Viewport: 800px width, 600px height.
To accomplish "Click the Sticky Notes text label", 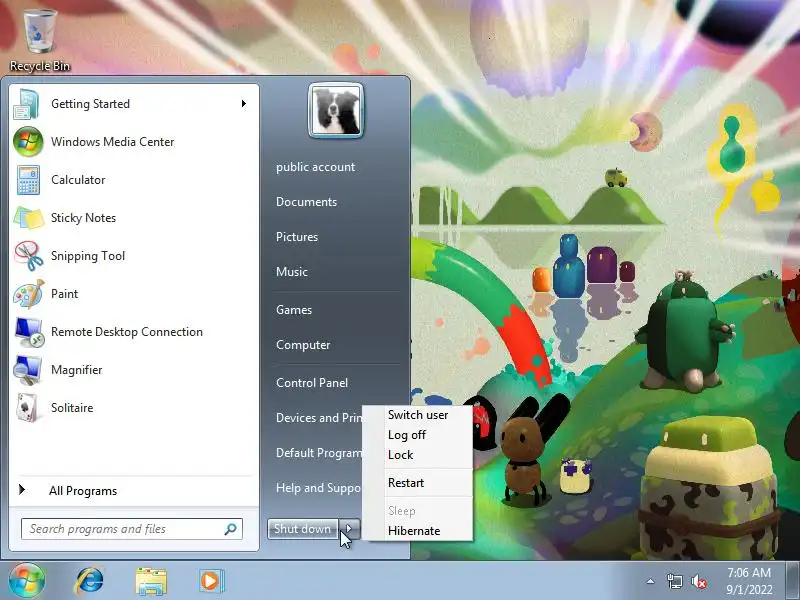I will coord(83,218).
